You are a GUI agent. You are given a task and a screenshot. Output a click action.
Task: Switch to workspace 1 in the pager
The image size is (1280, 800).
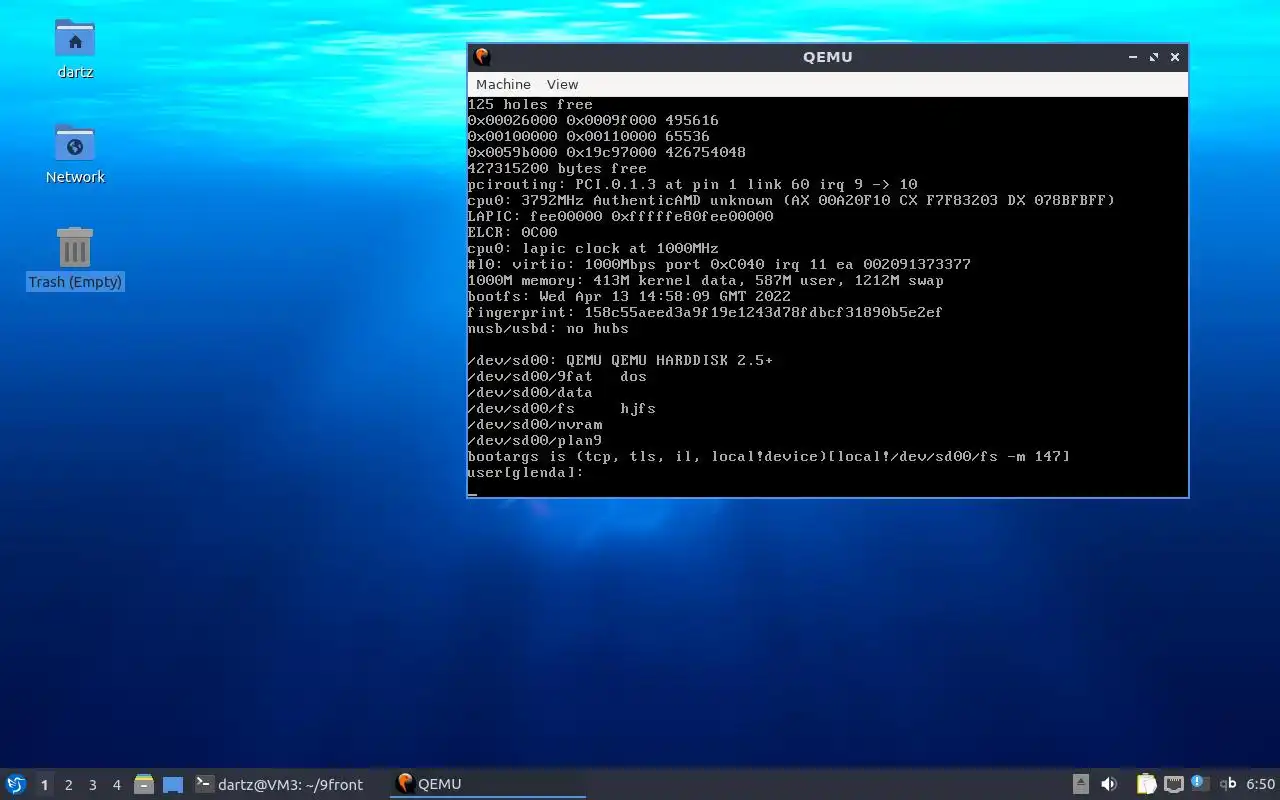pyautogui.click(x=44, y=785)
